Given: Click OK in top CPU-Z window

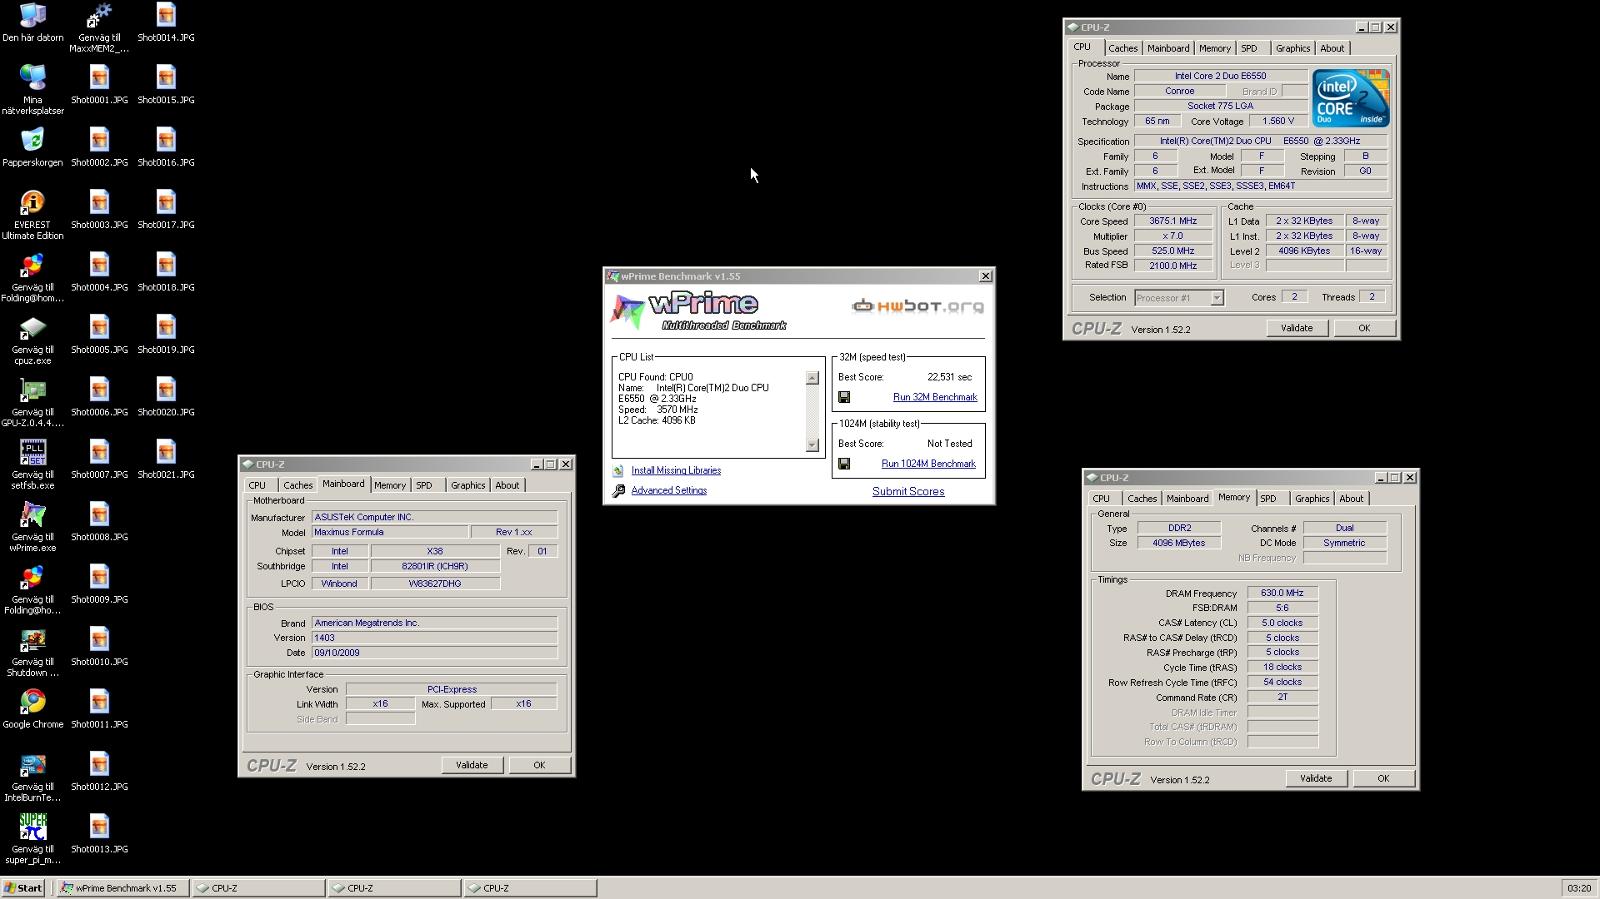Looking at the screenshot, I should [x=1364, y=328].
